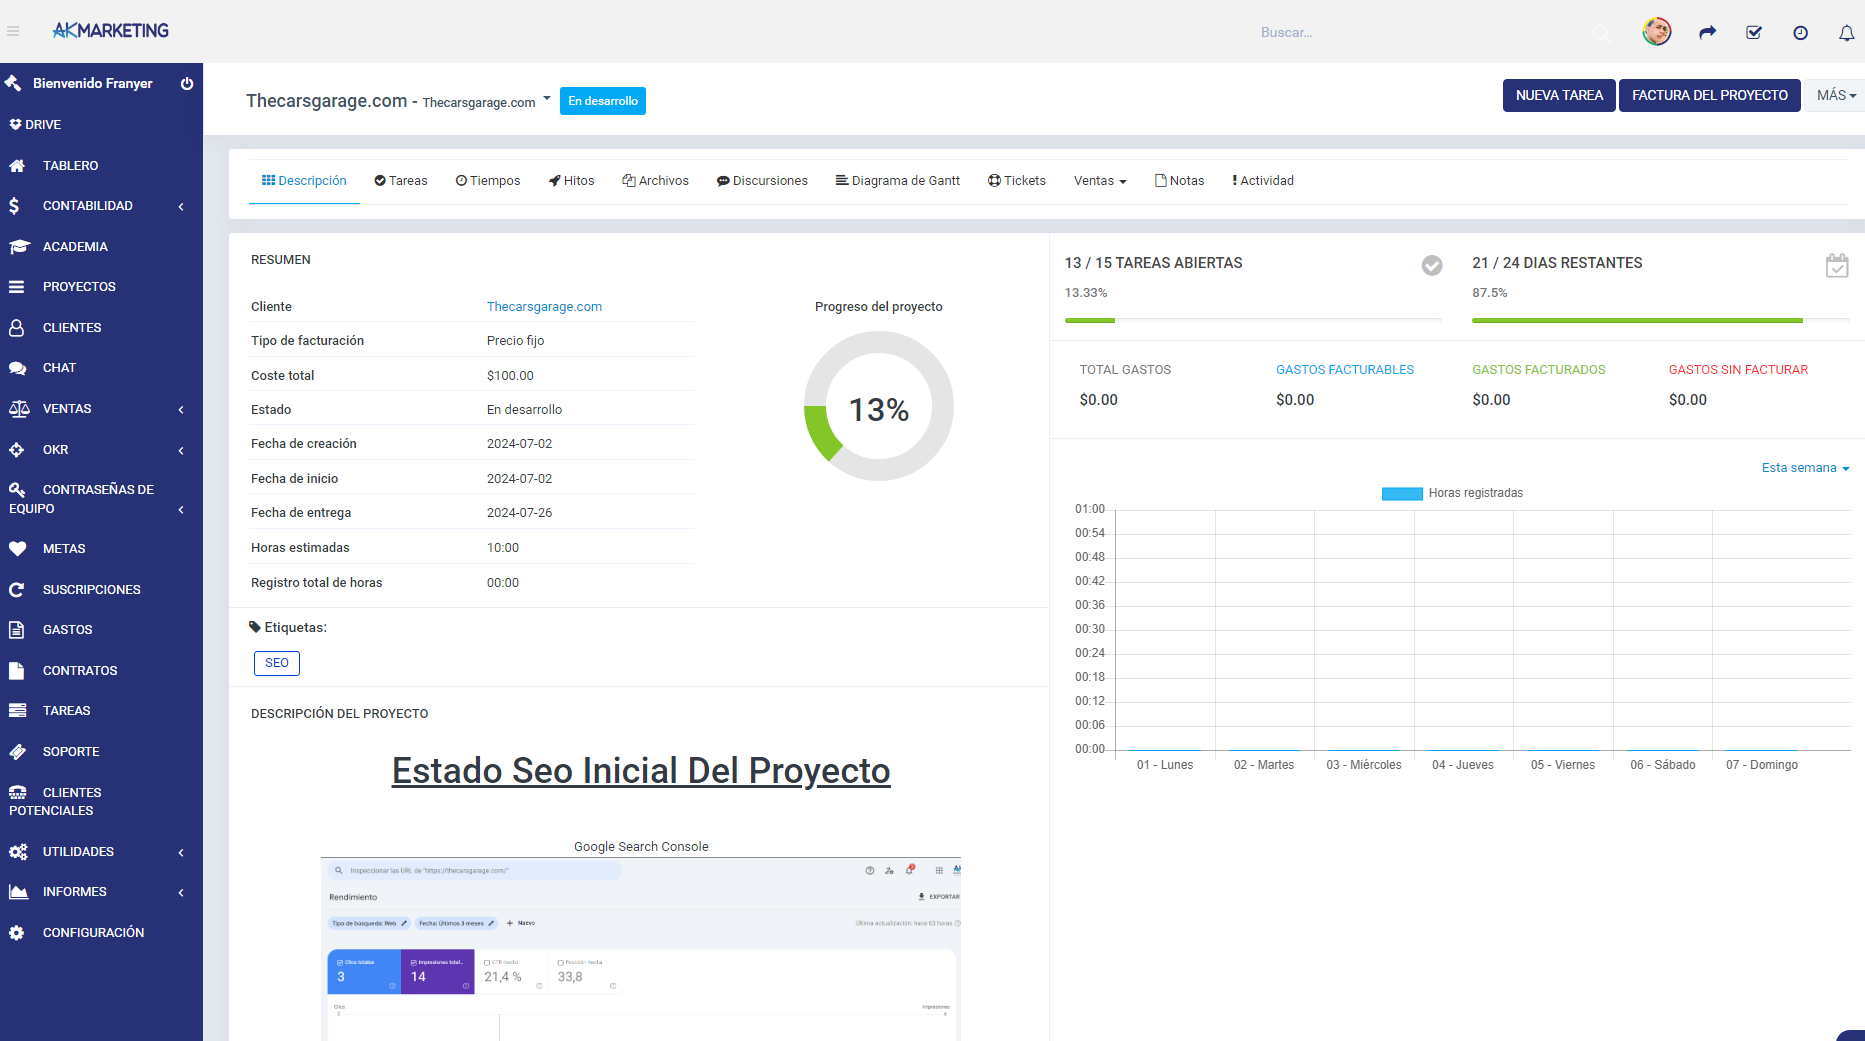Open the tasks checkmark icon in header
This screenshot has width=1865, height=1041.
click(1754, 33)
